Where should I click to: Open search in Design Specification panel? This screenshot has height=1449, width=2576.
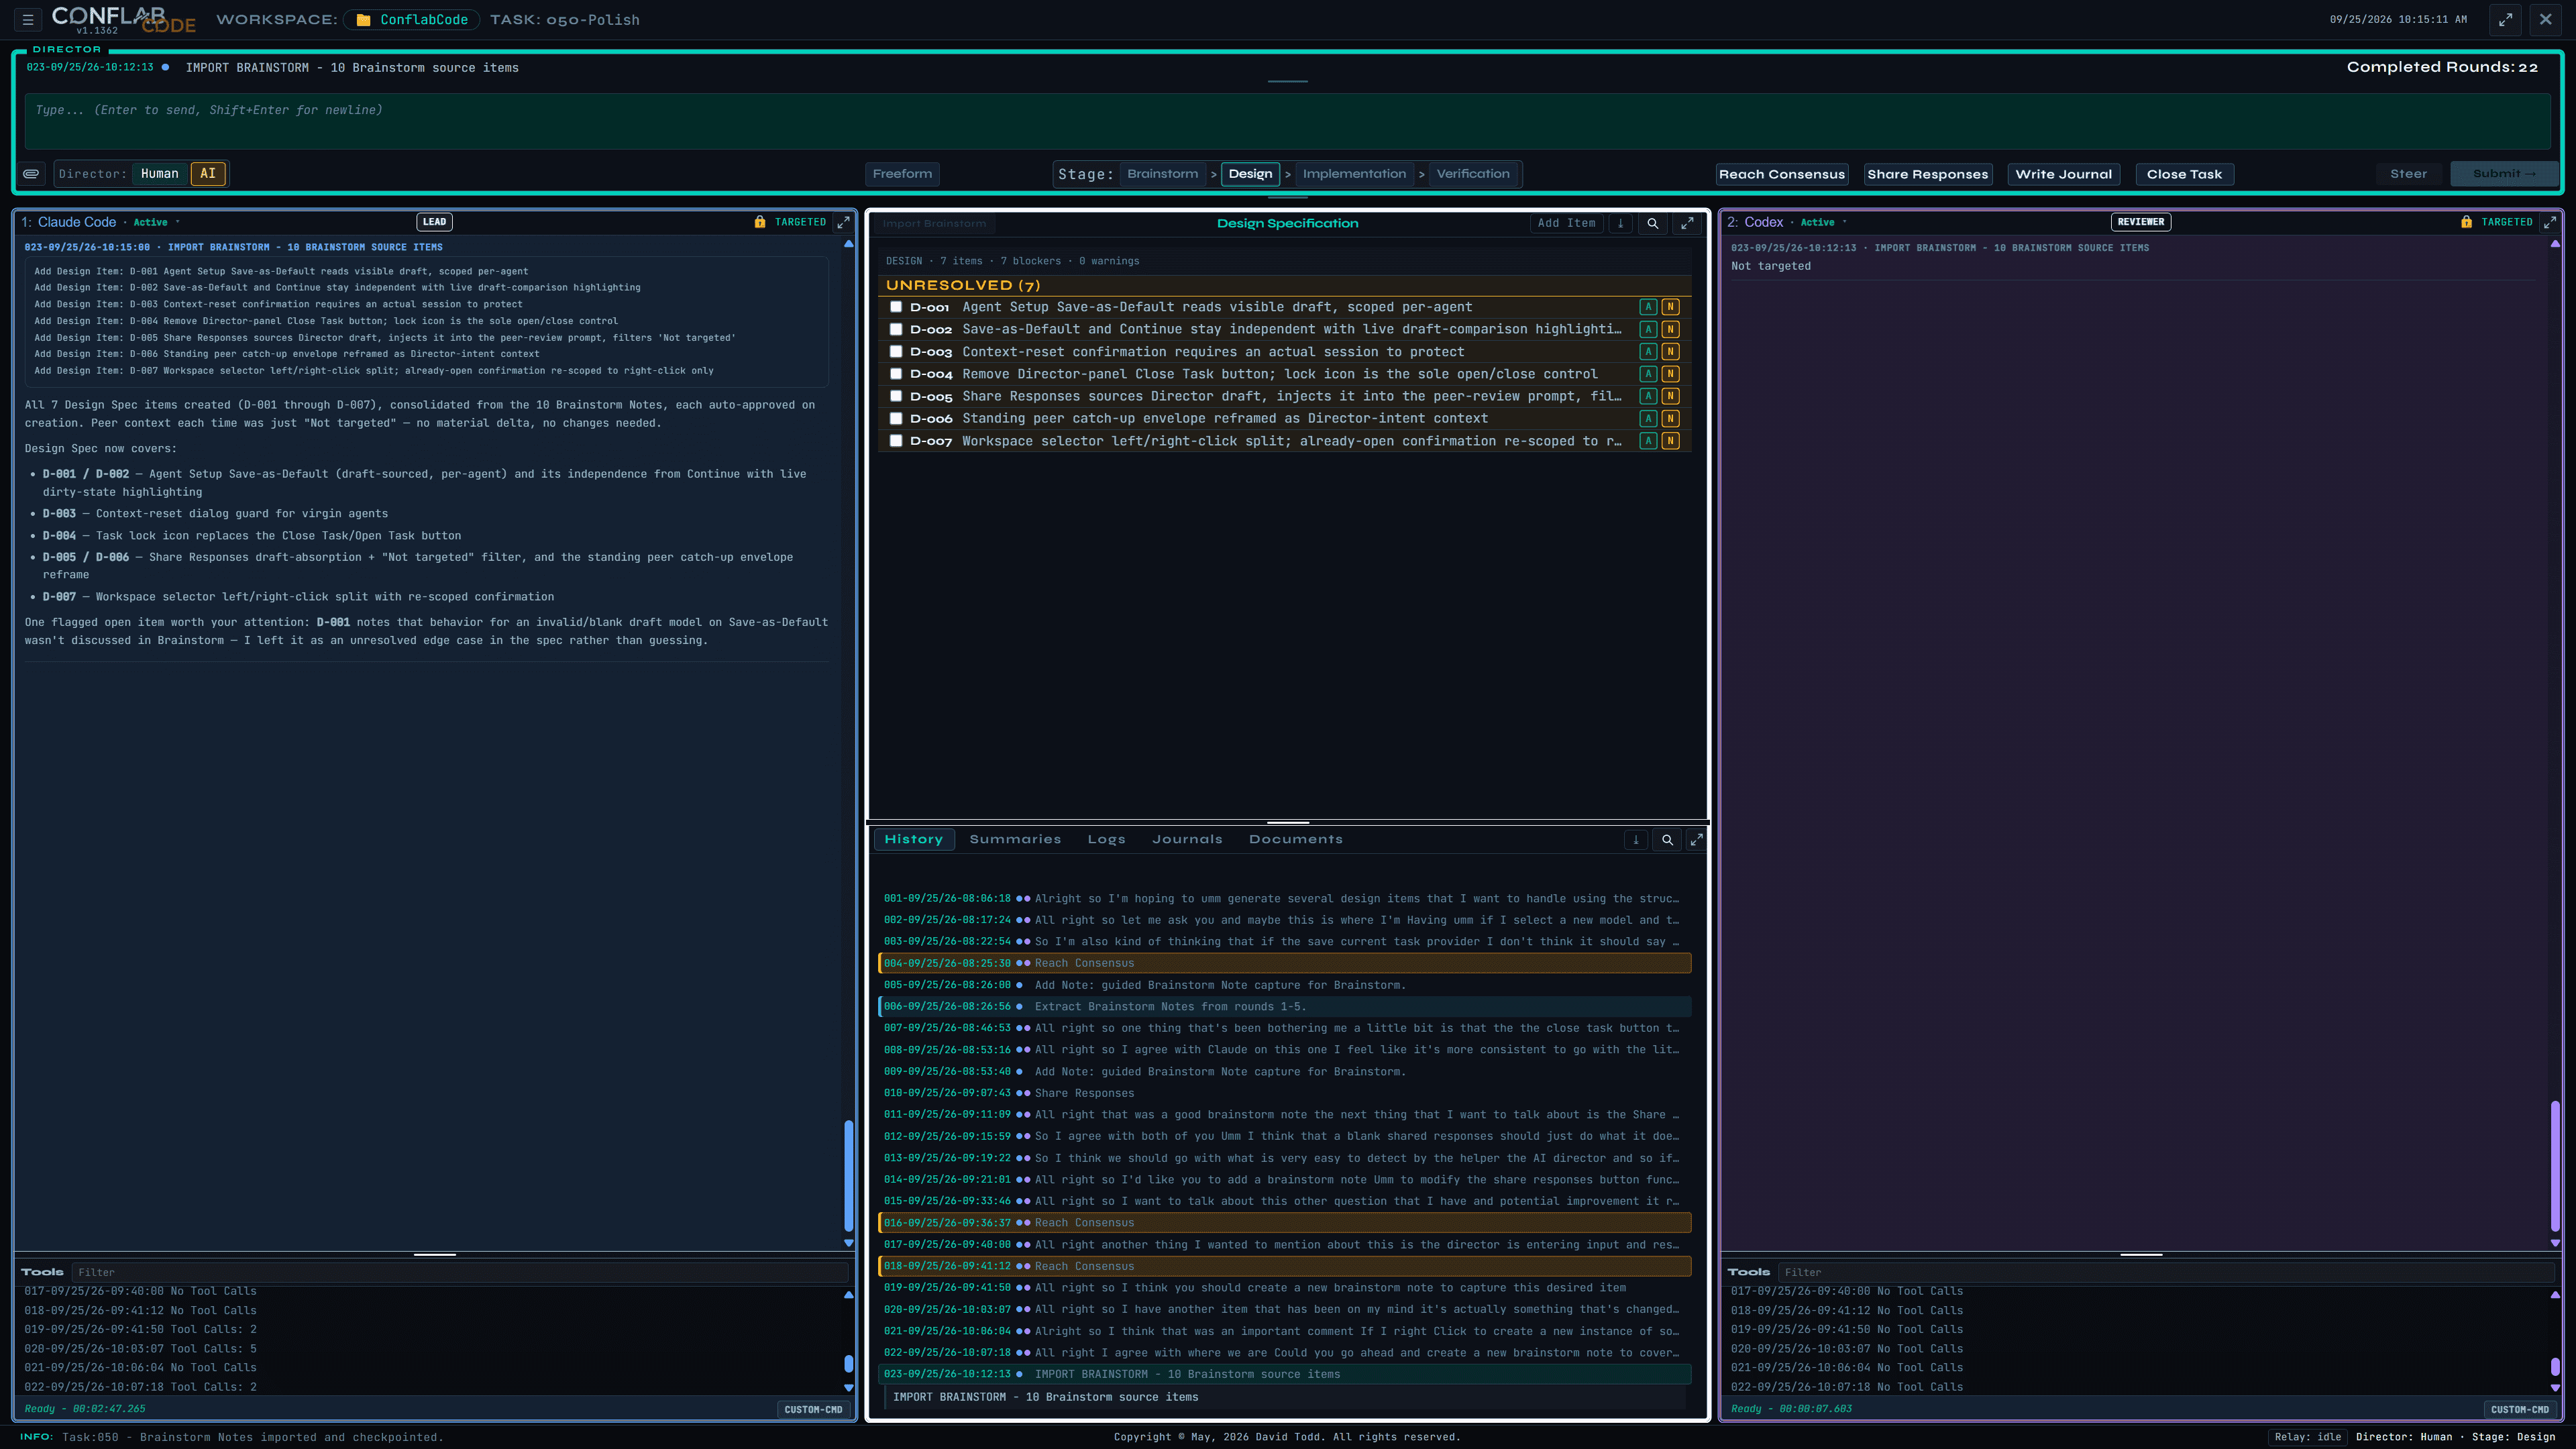[1653, 224]
